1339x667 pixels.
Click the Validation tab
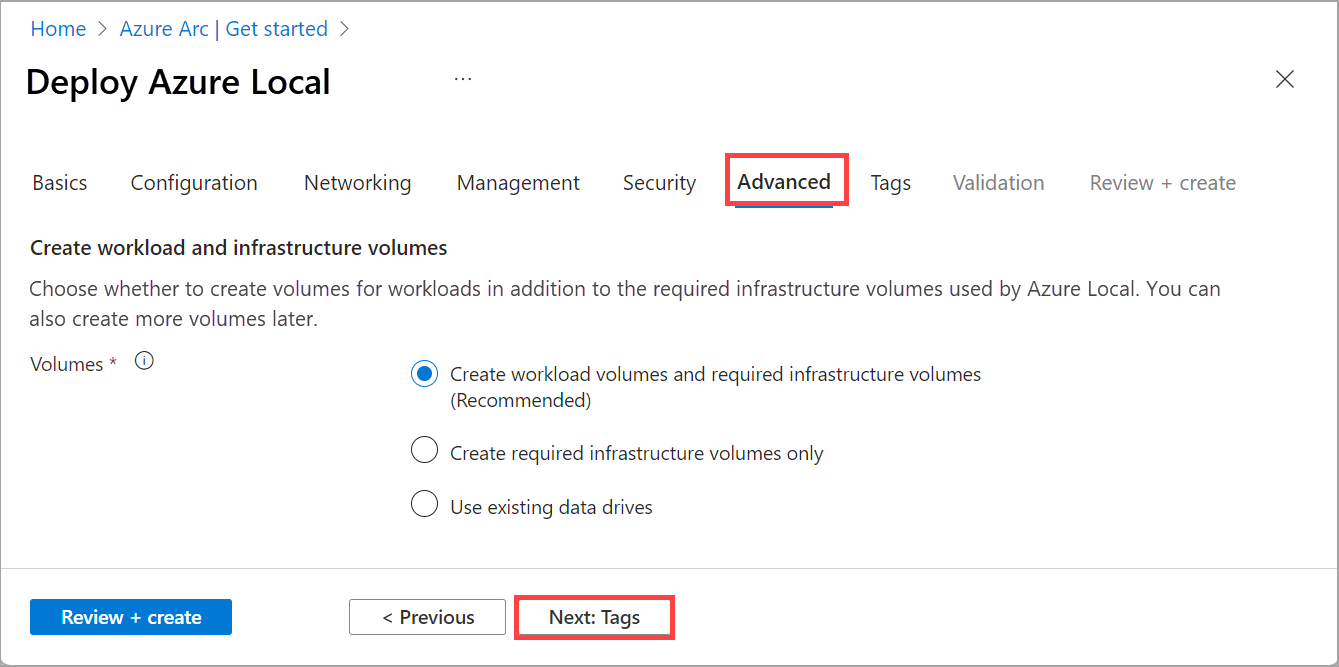(x=999, y=183)
